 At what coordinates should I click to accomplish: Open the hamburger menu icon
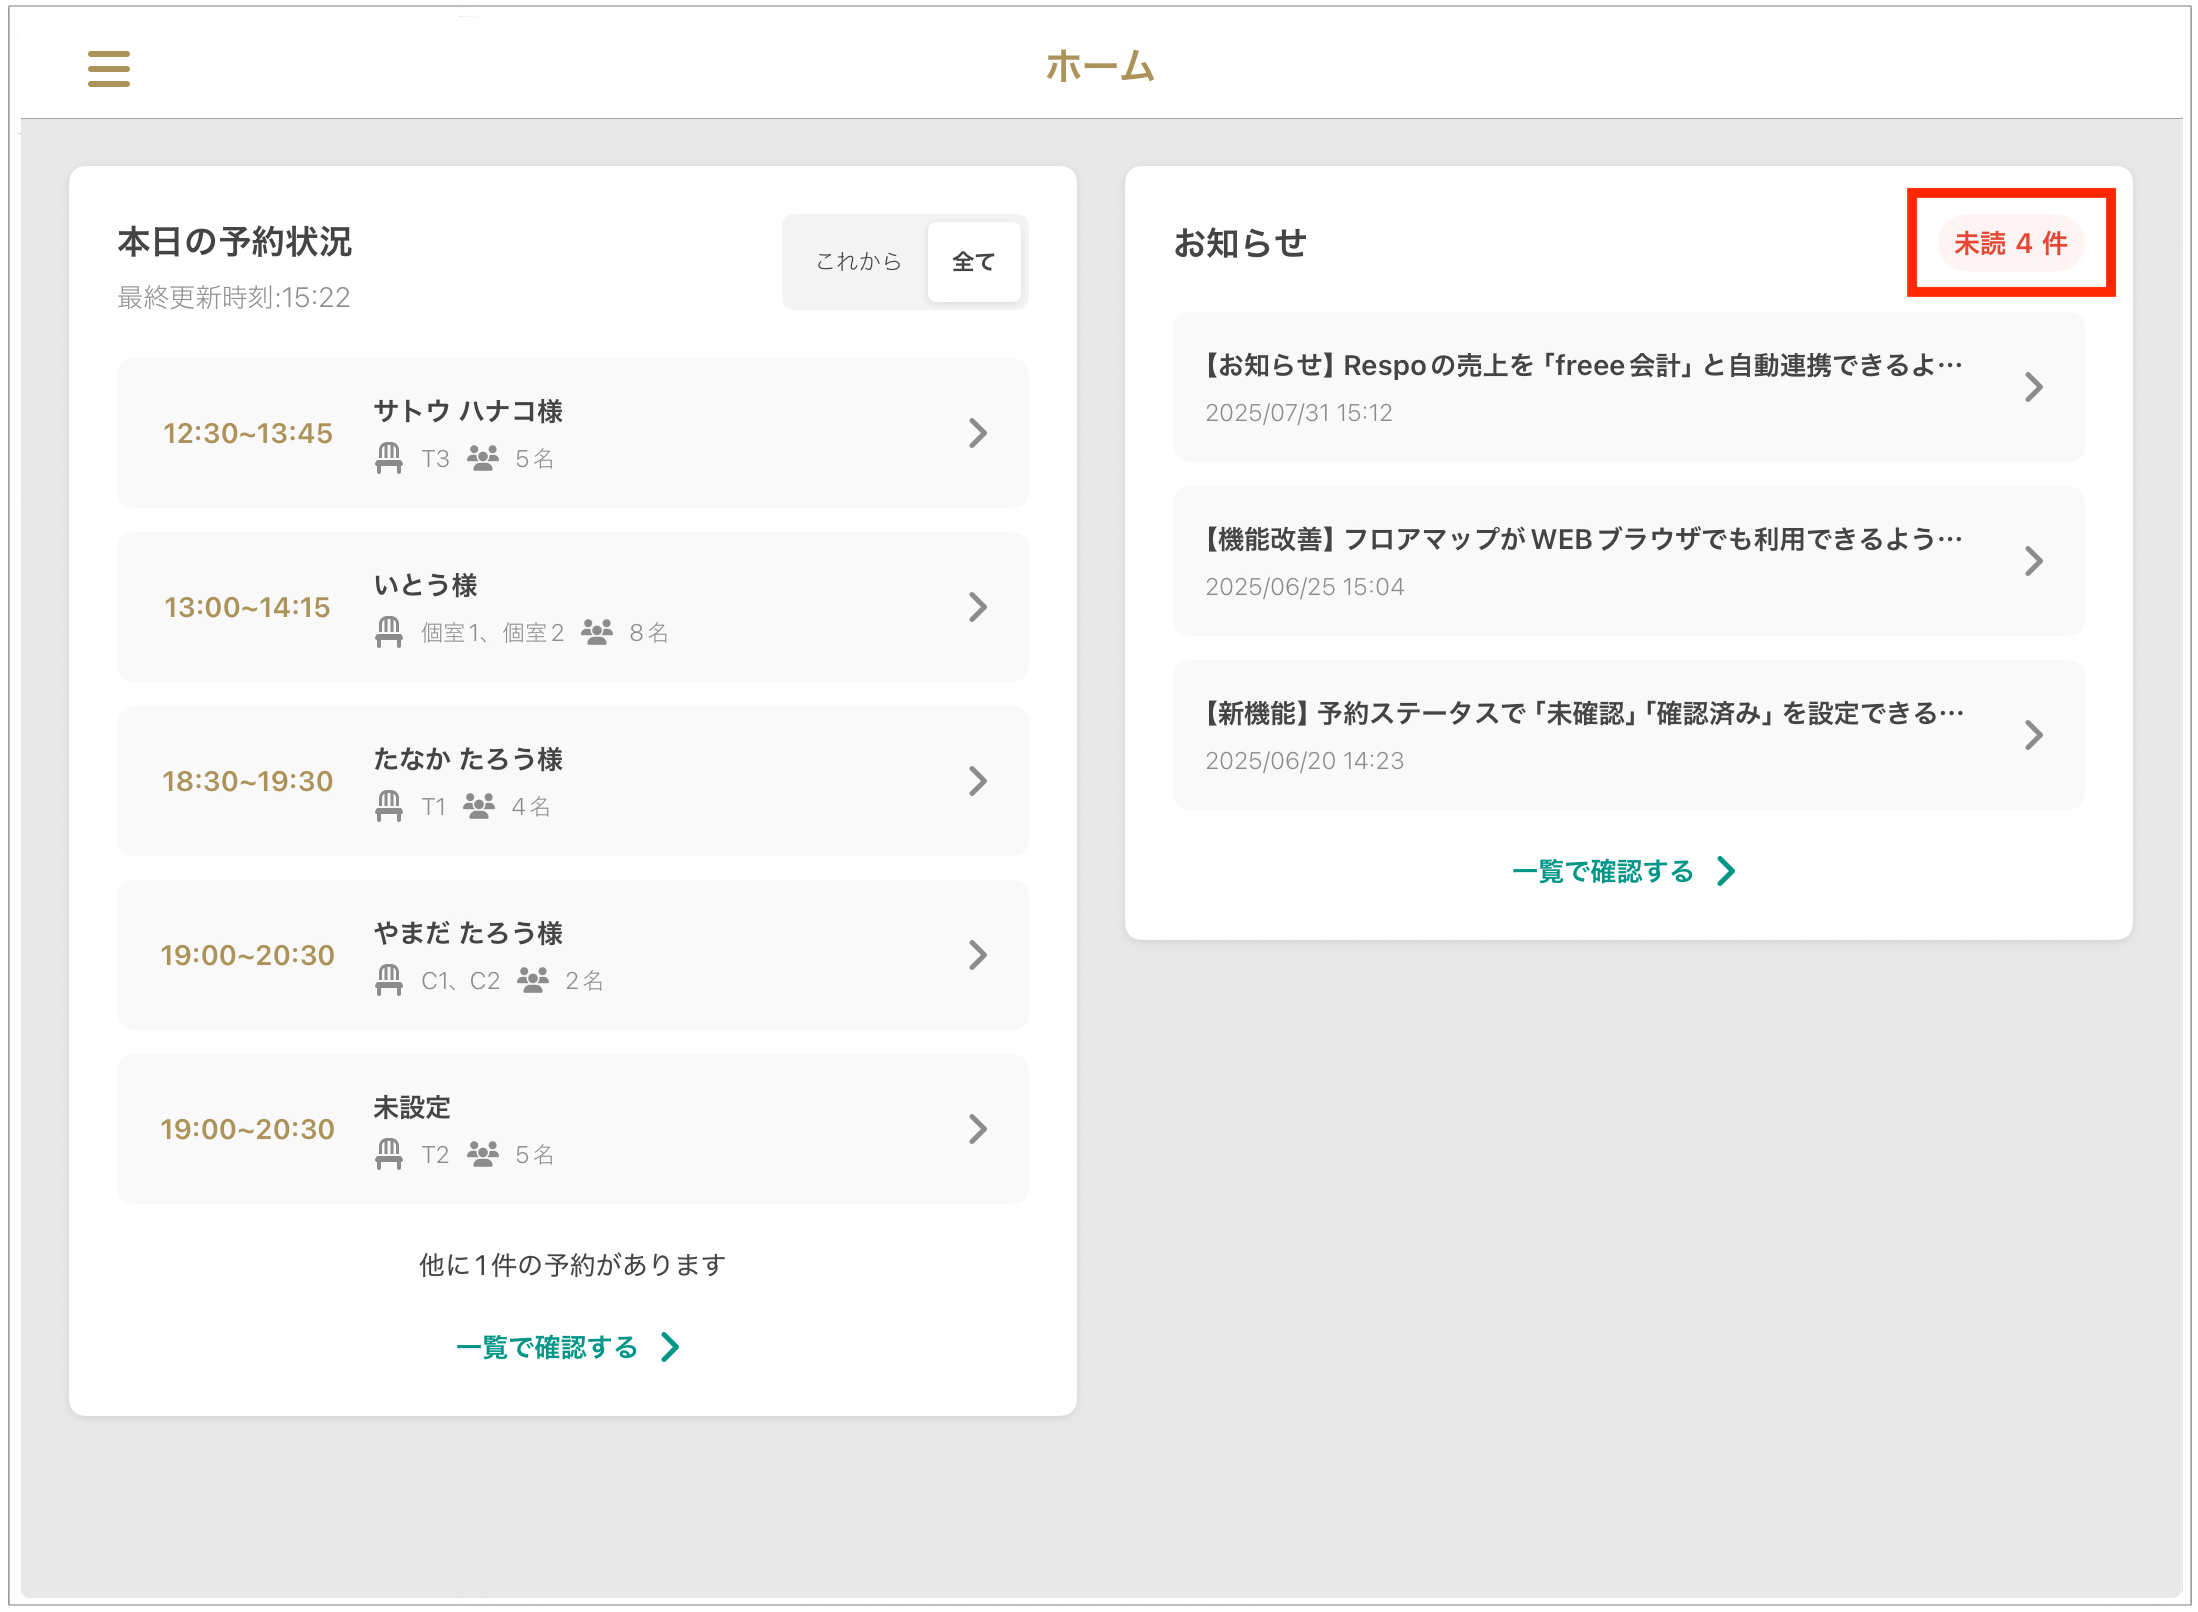pos(108,69)
